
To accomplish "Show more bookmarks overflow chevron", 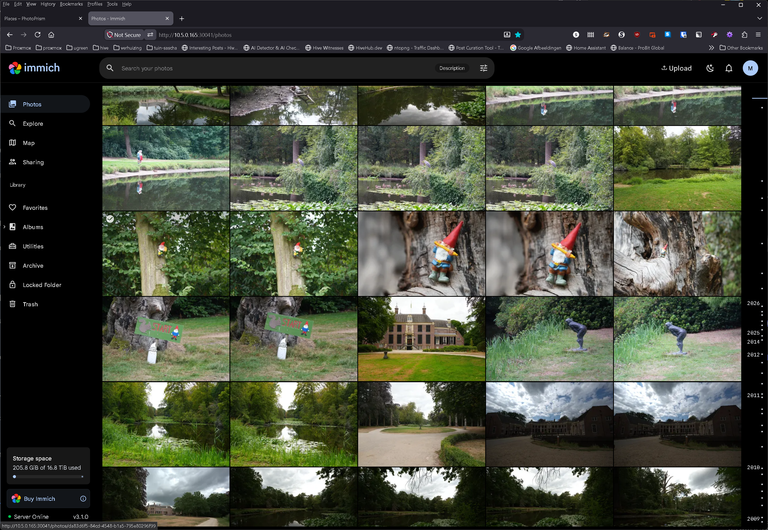I will (711, 48).
